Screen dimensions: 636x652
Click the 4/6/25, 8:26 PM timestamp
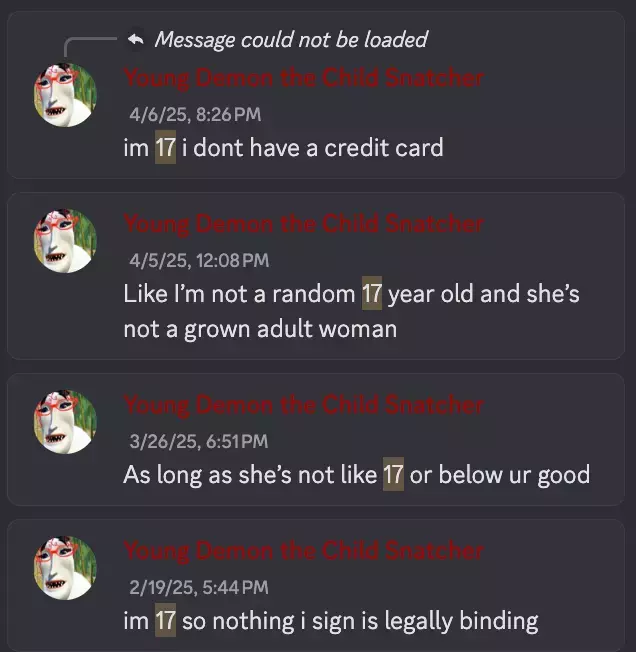pos(195,114)
